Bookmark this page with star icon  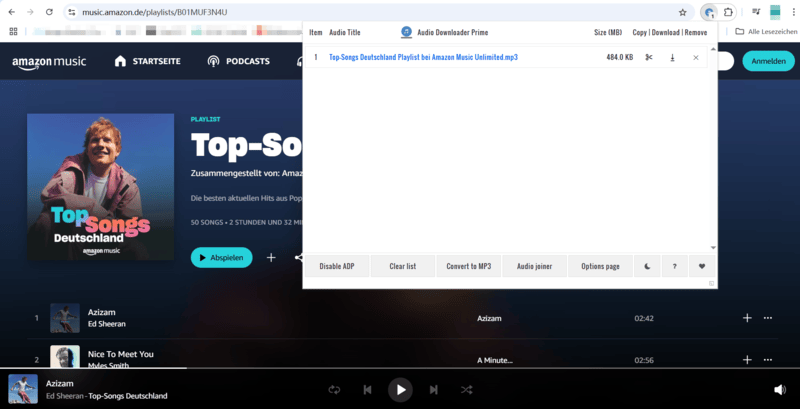pyautogui.click(x=682, y=12)
